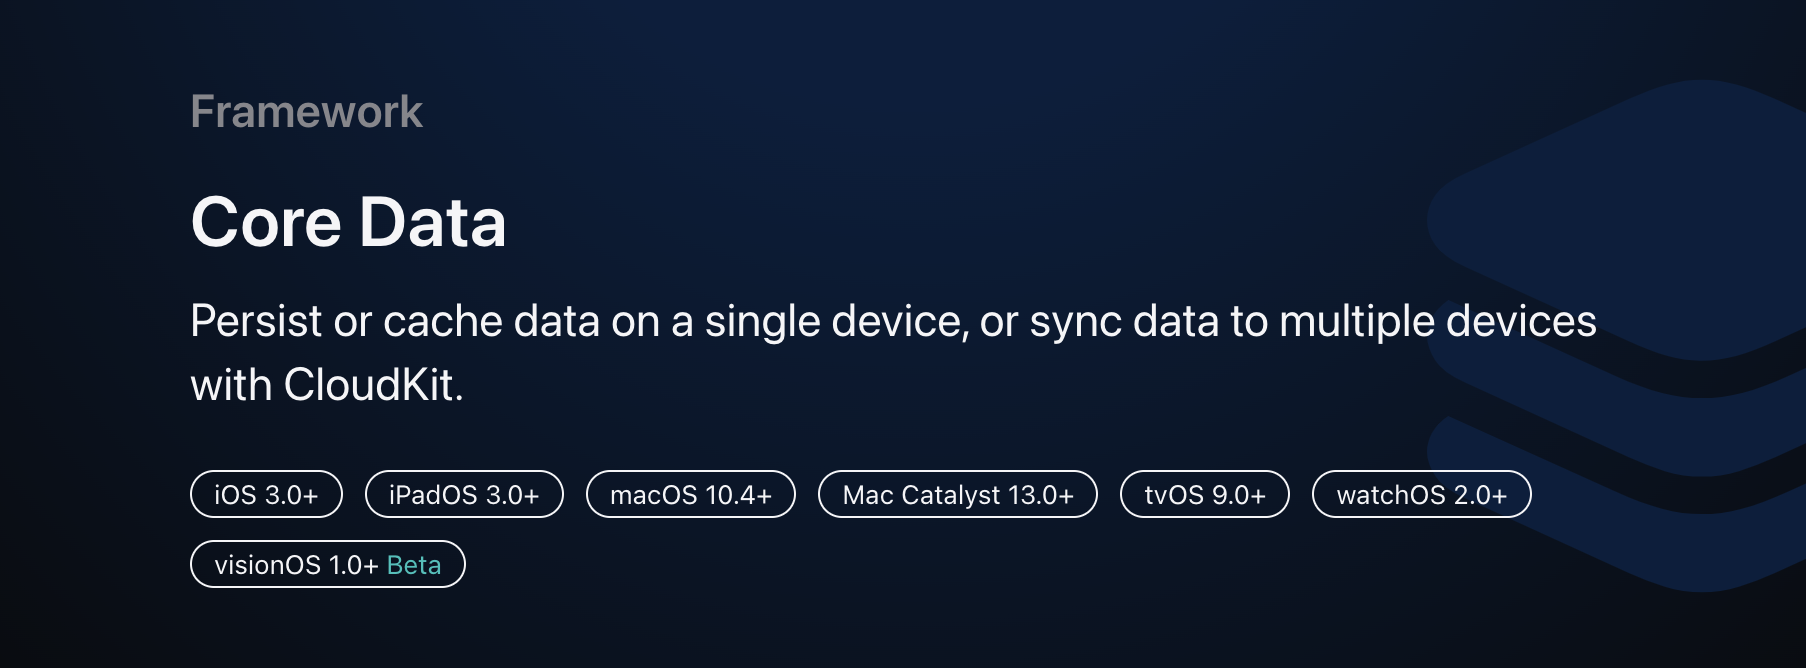This screenshot has height=668, width=1806.
Task: Select the watchOS 2.0+ availability badge
Action: click(x=1421, y=494)
